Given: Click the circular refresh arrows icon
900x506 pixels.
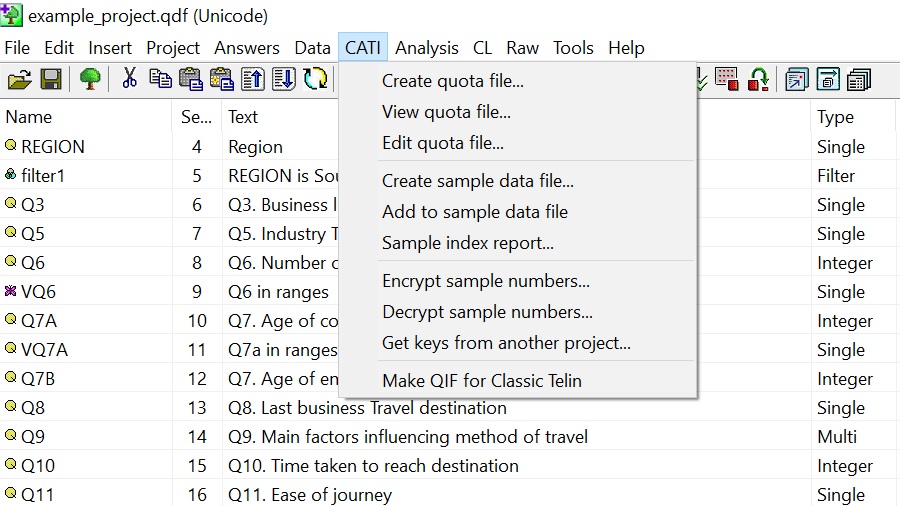Looking at the screenshot, I should pos(315,79).
